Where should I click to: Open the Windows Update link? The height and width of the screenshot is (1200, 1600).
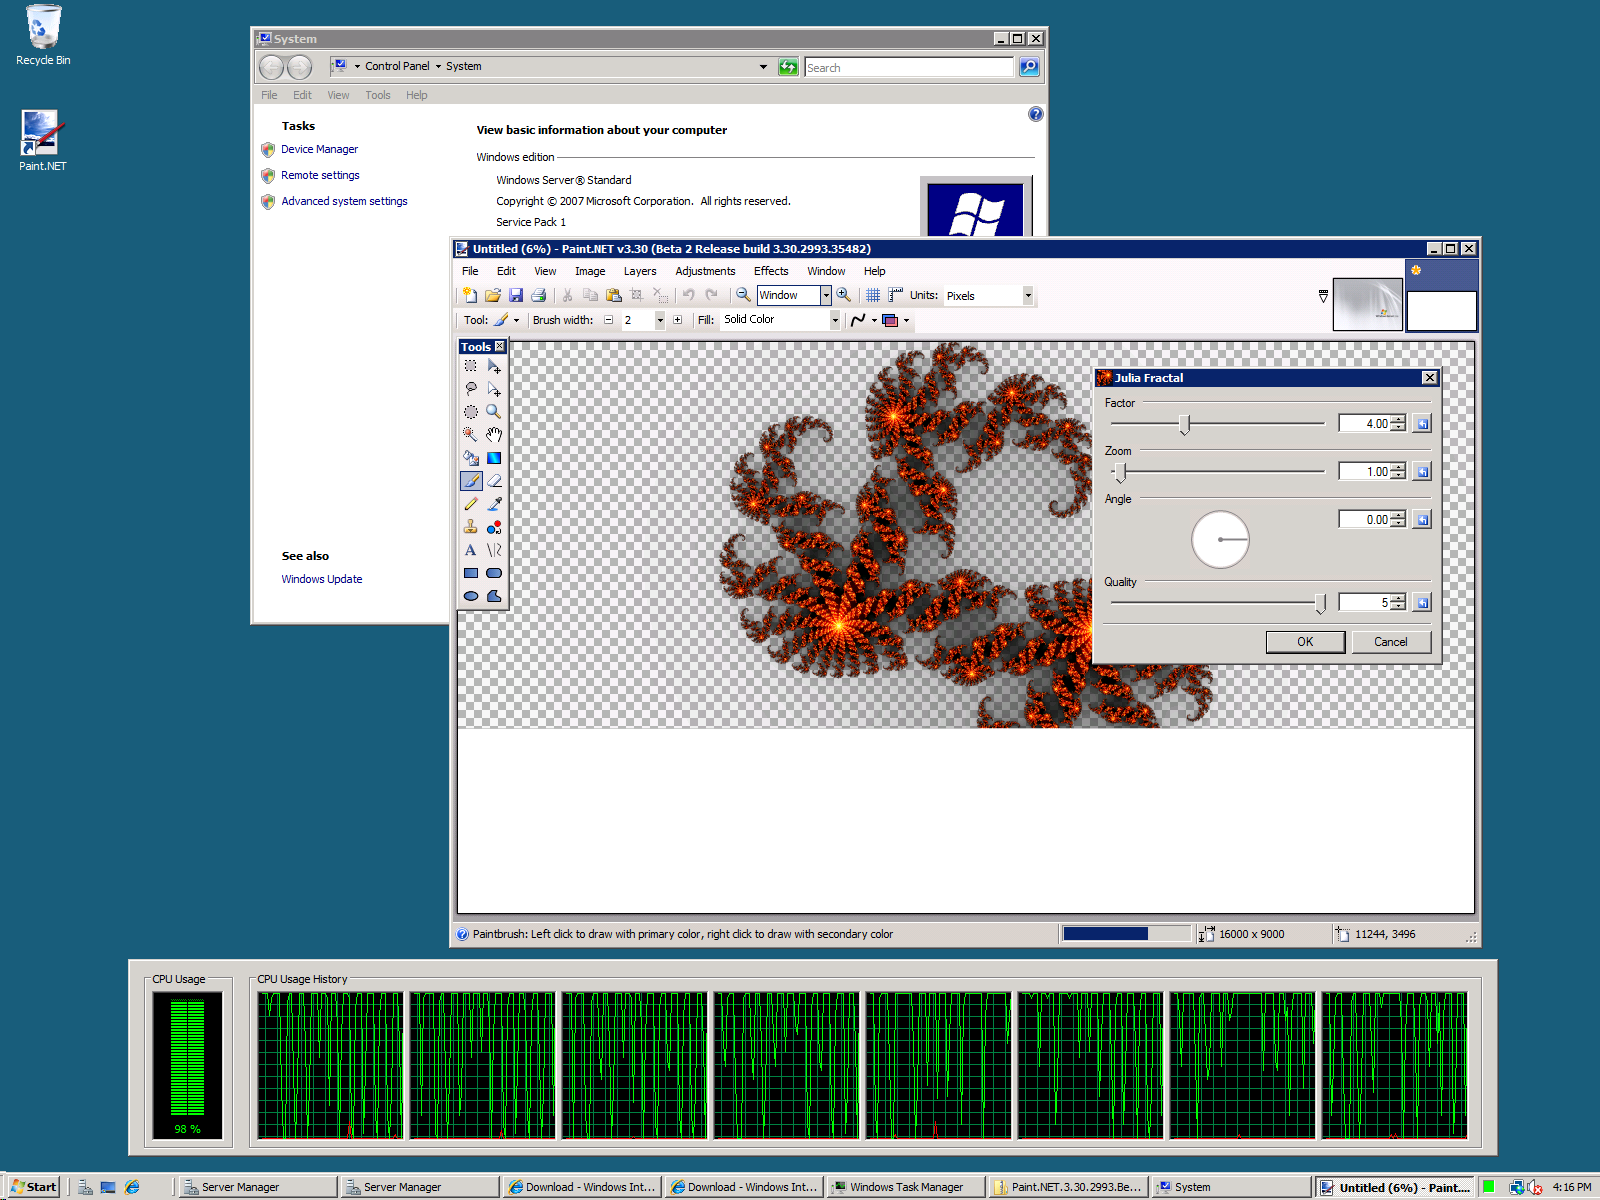pos(322,579)
